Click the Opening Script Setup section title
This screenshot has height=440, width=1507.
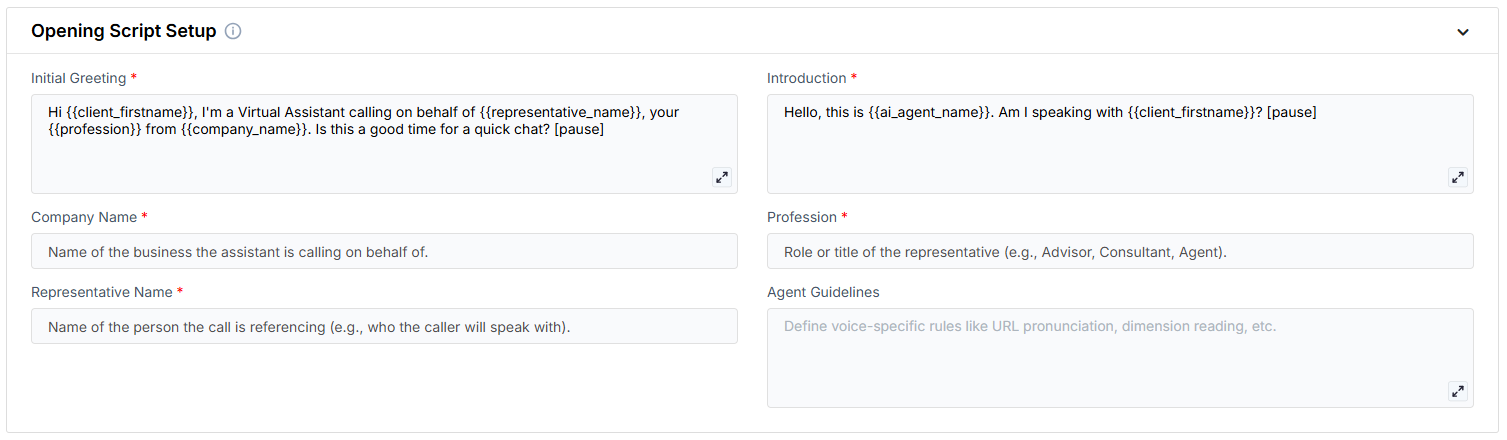click(124, 31)
